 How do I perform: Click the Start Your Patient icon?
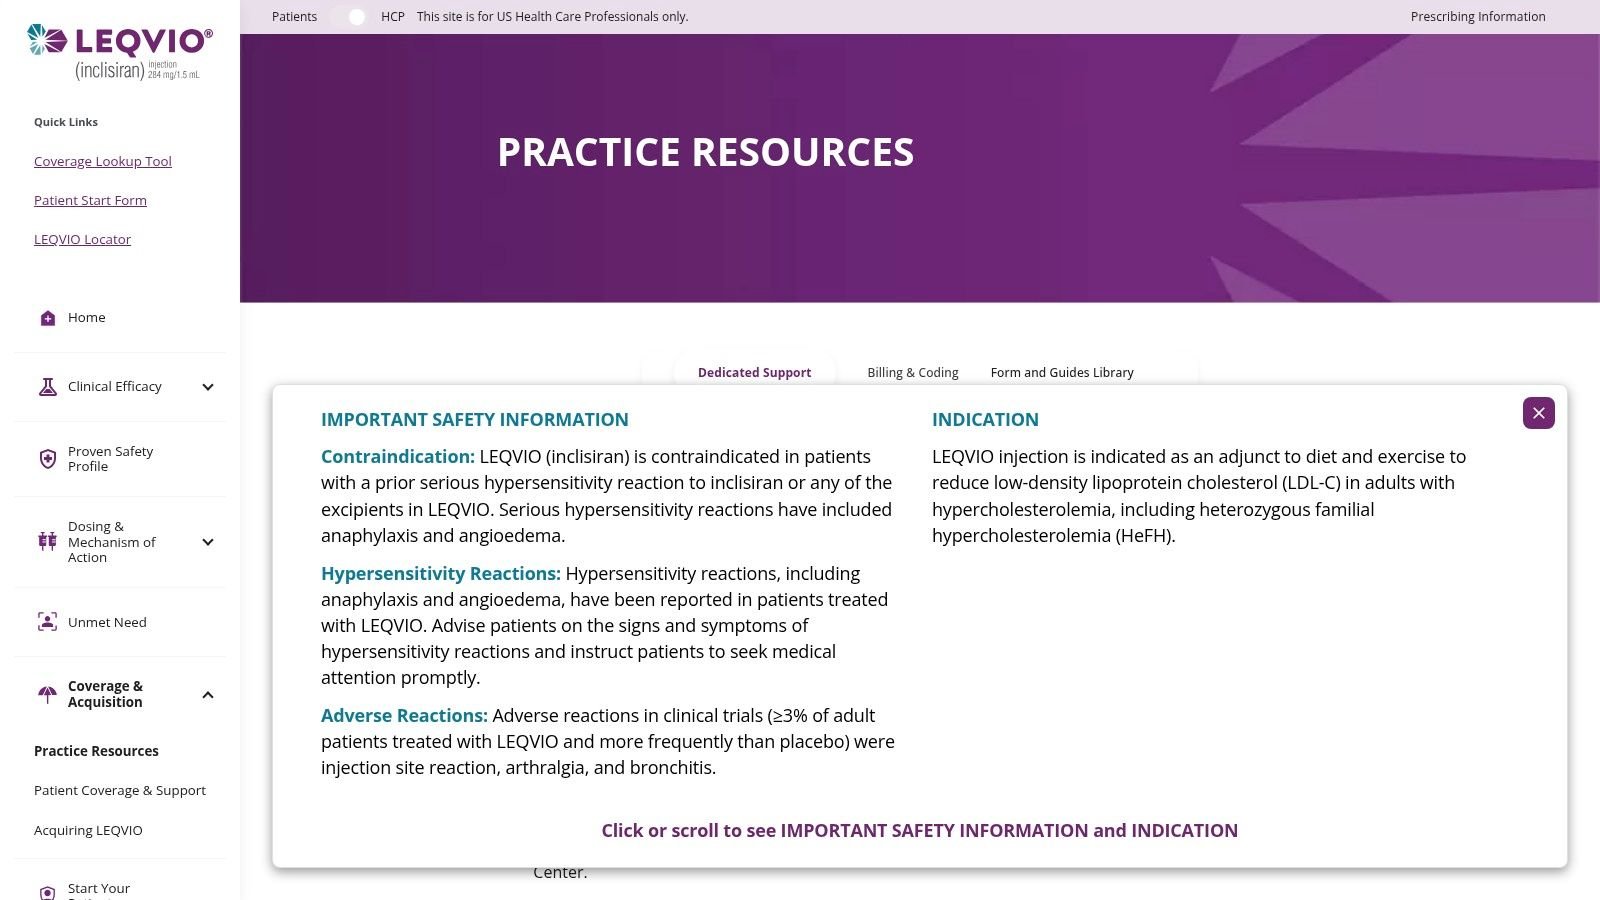click(x=47, y=892)
